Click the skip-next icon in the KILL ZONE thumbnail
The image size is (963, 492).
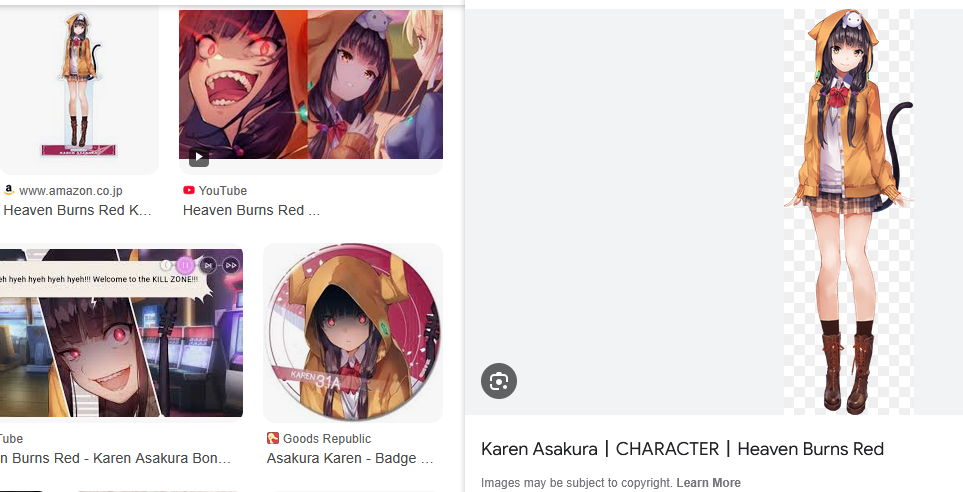[208, 265]
